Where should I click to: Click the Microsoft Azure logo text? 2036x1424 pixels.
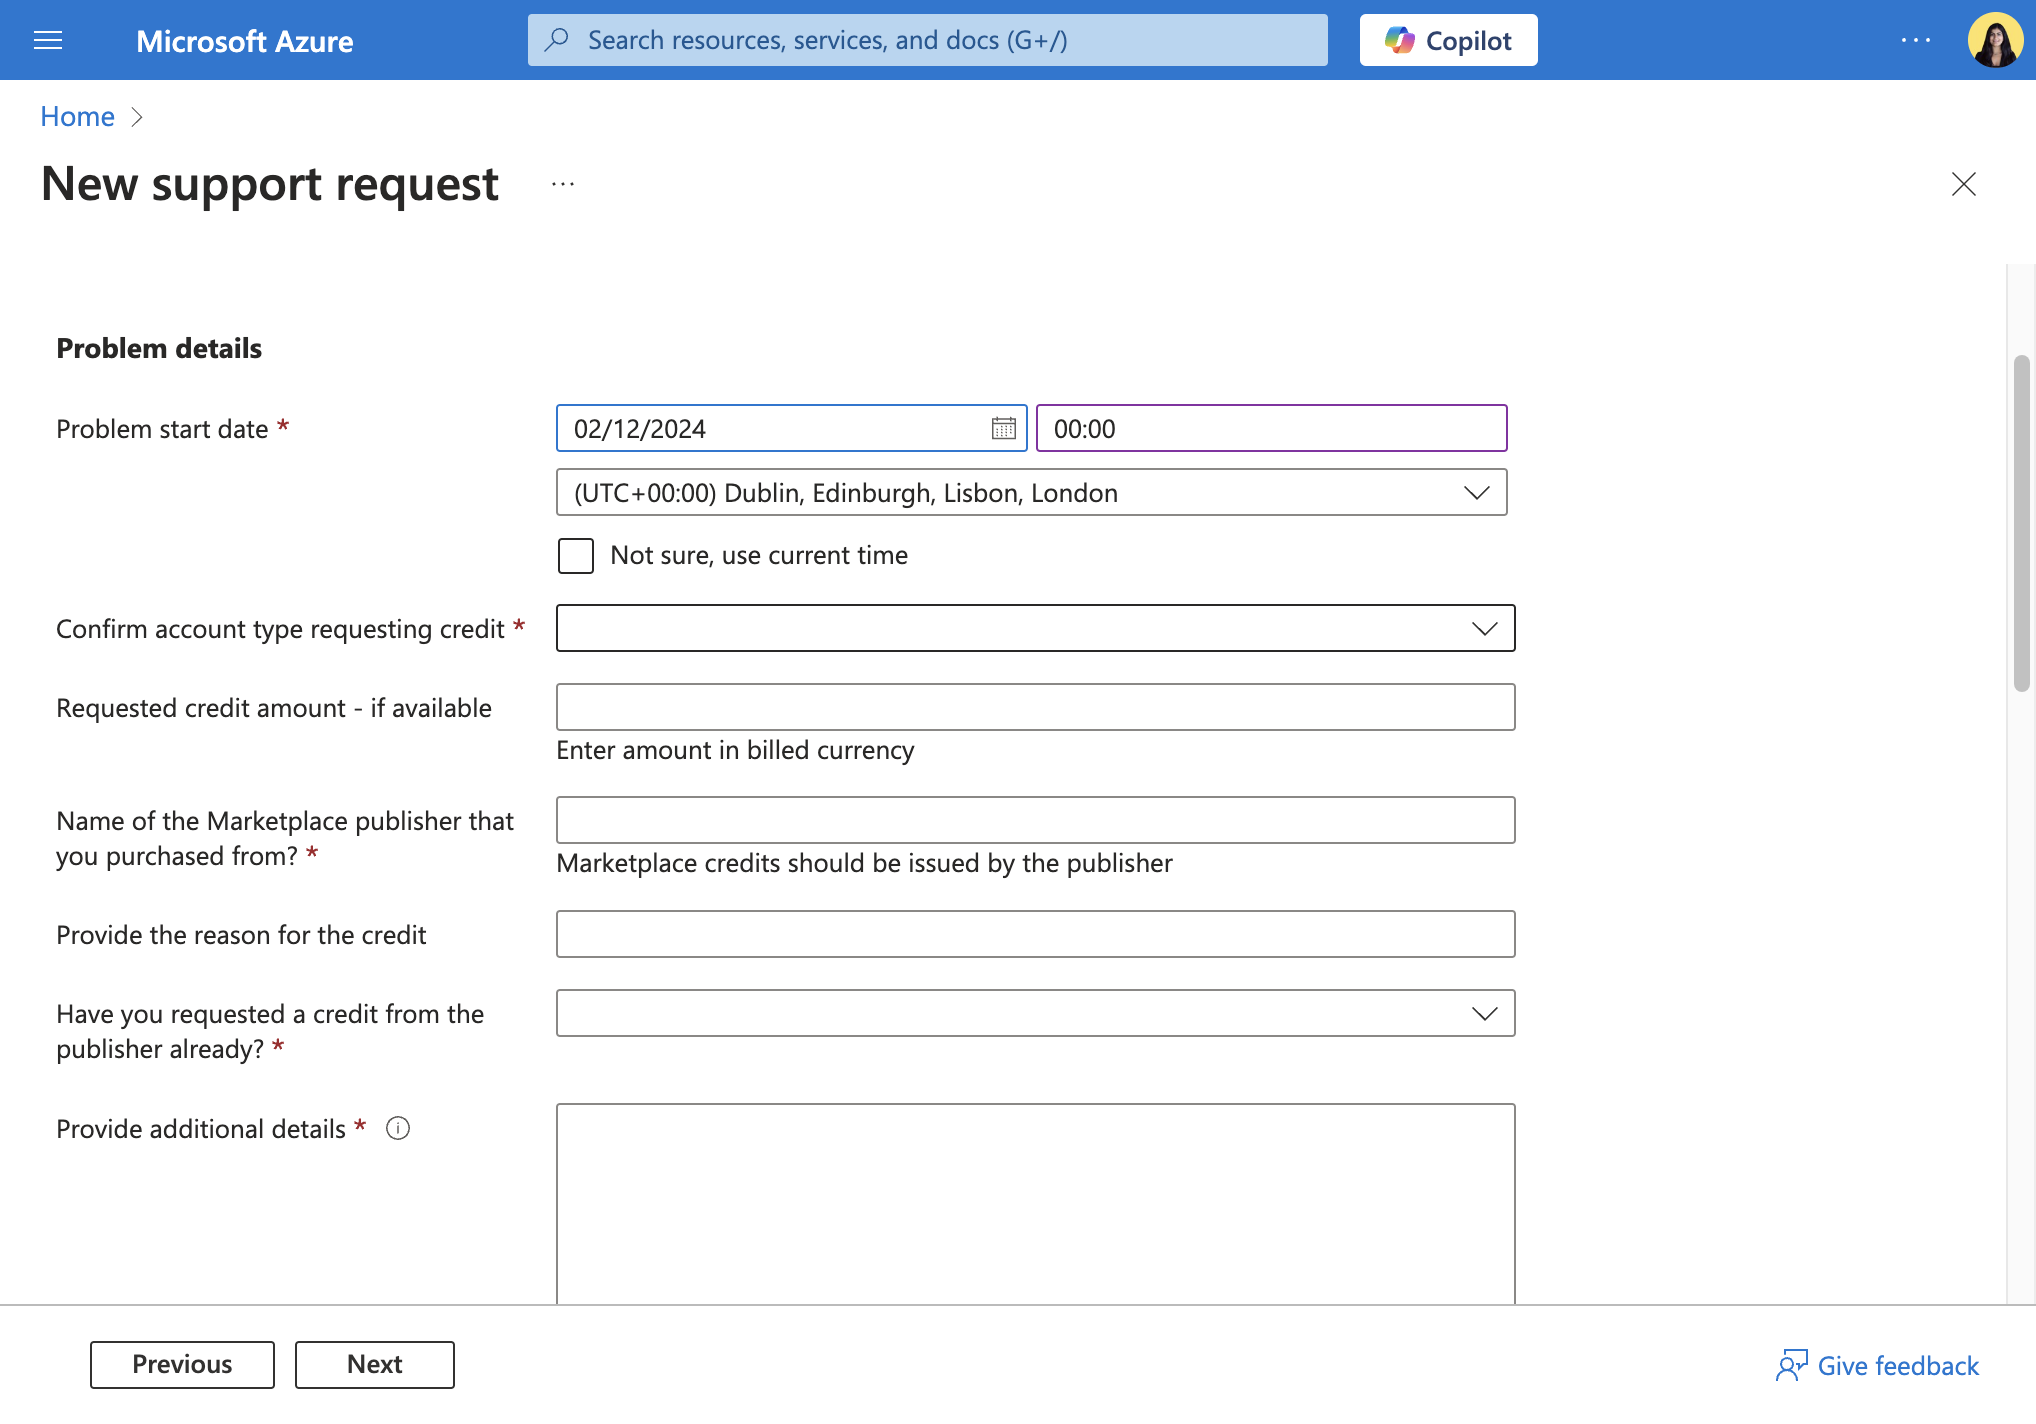pos(244,41)
